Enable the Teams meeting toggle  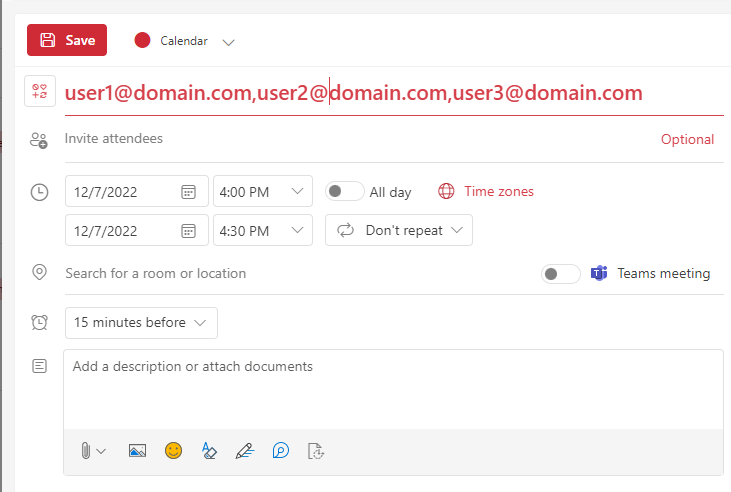[560, 274]
